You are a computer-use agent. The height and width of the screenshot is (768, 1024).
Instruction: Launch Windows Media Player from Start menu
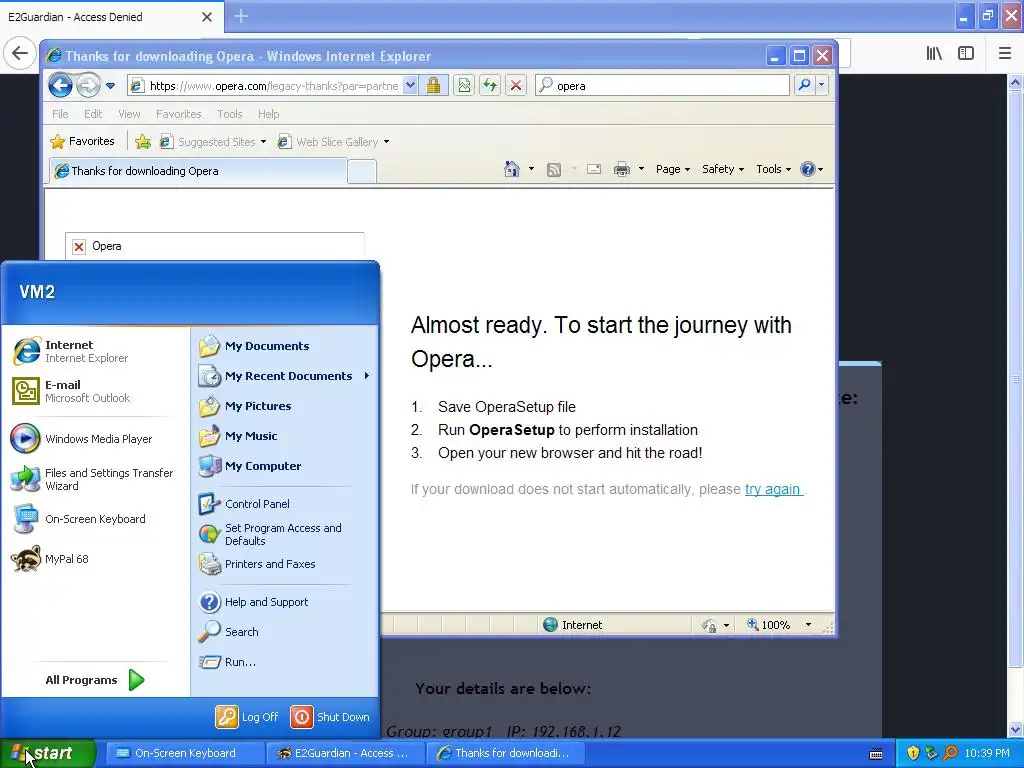click(x=95, y=439)
